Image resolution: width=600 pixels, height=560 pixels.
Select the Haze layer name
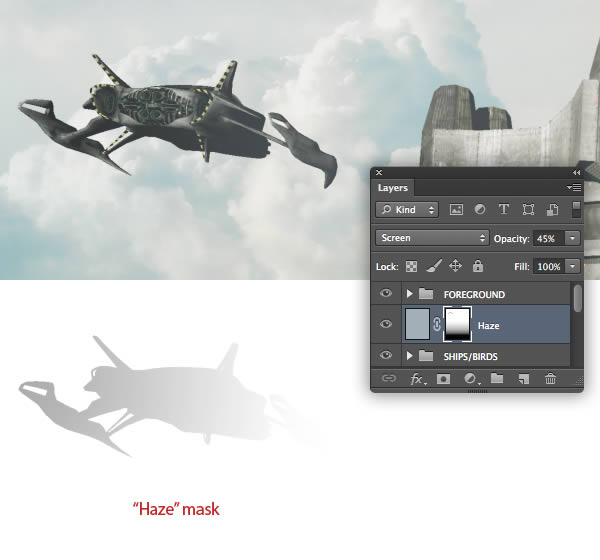(x=489, y=326)
